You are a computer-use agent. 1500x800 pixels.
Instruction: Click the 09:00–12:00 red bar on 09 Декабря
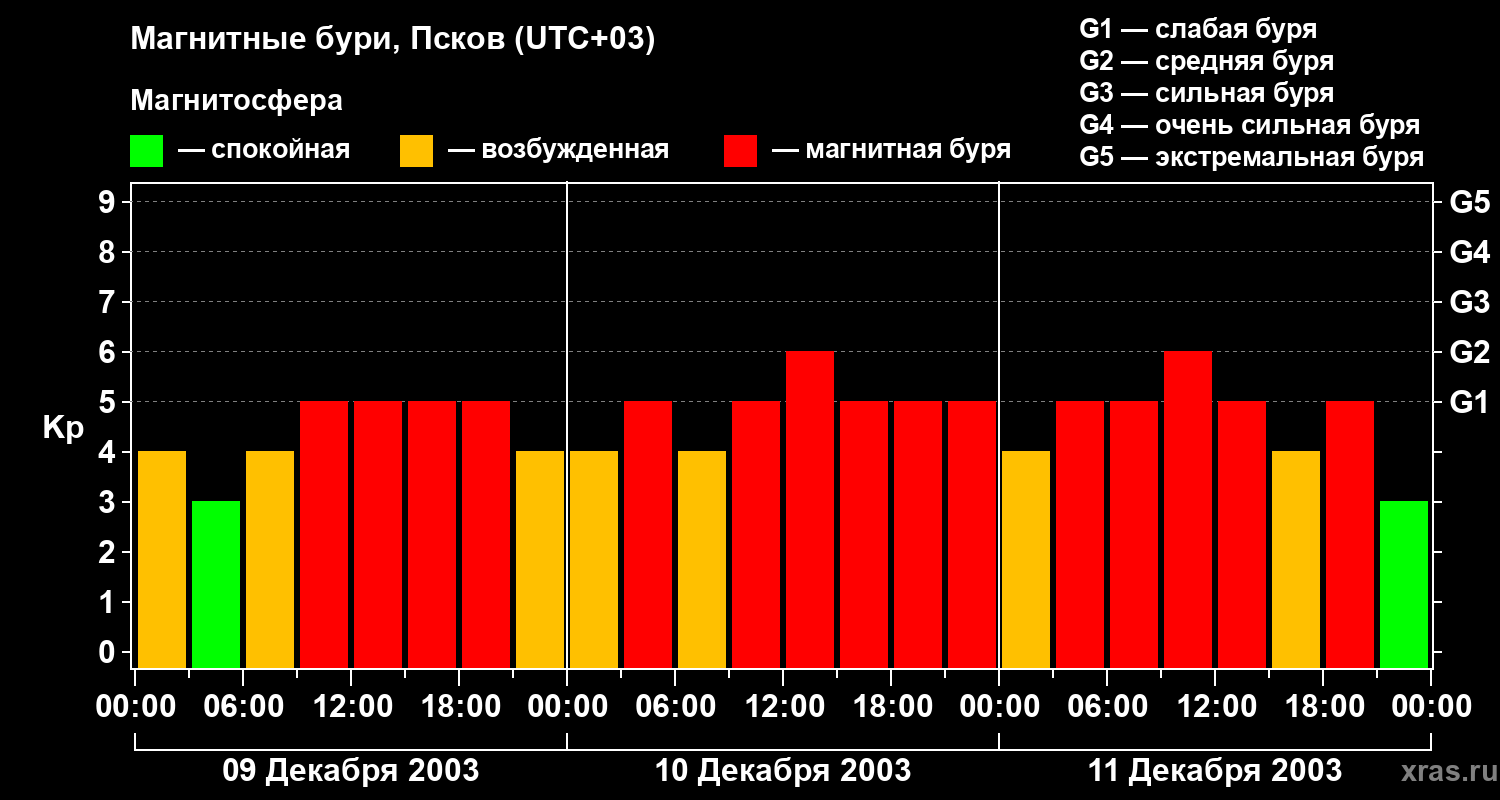324,534
